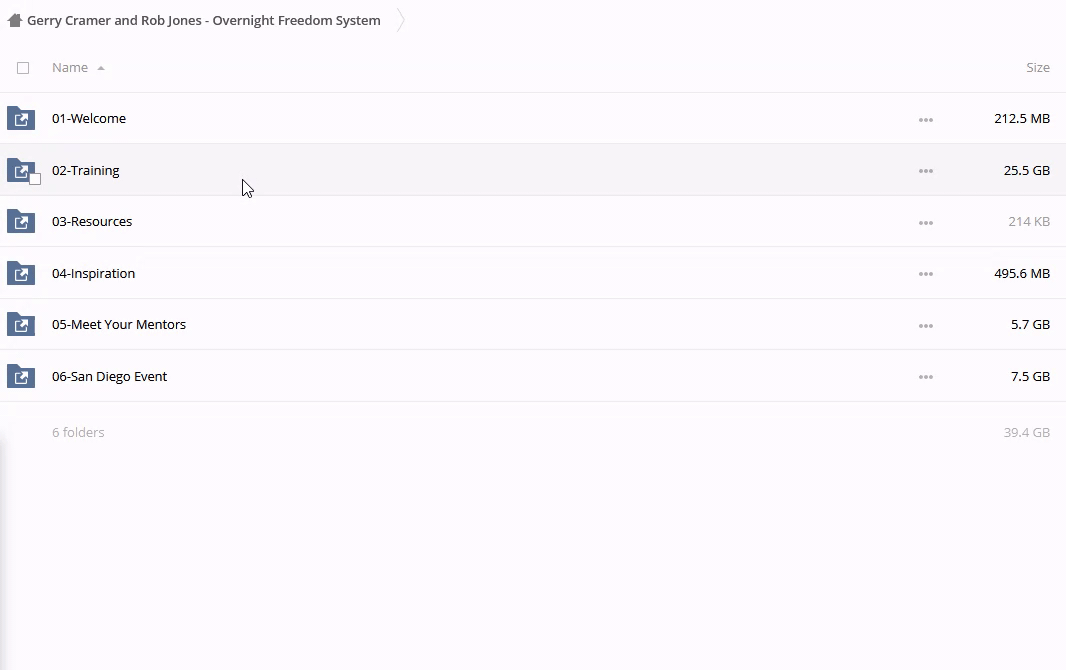Open the 03-Resources folder name

[92, 222]
